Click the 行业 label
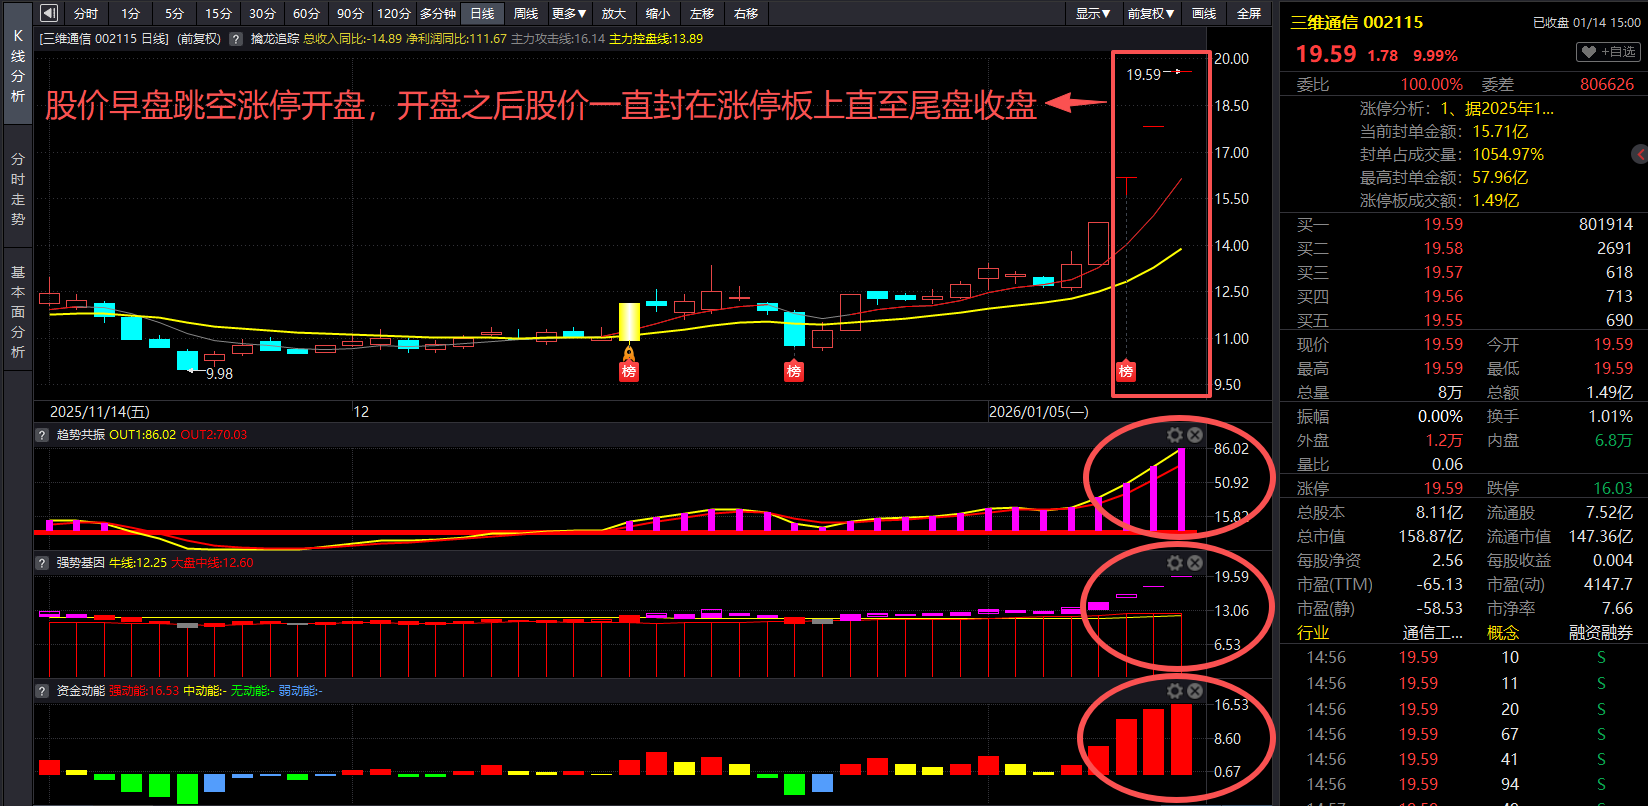 pyautogui.click(x=1313, y=632)
